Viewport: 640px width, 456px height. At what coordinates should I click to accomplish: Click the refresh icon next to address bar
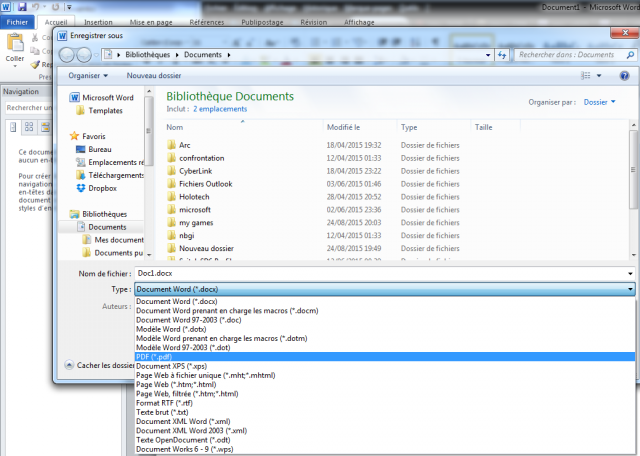pyautogui.click(x=502, y=55)
